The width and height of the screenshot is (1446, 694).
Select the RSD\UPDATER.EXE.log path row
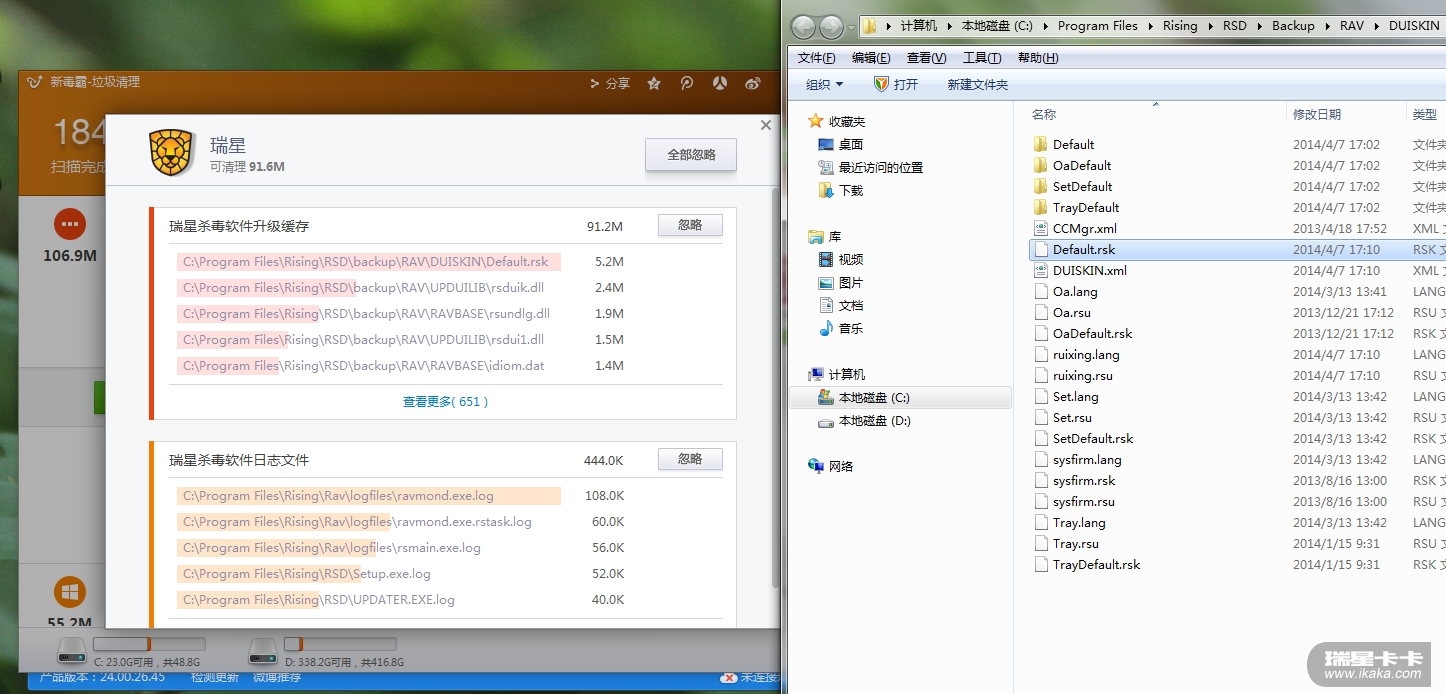tap(369, 600)
